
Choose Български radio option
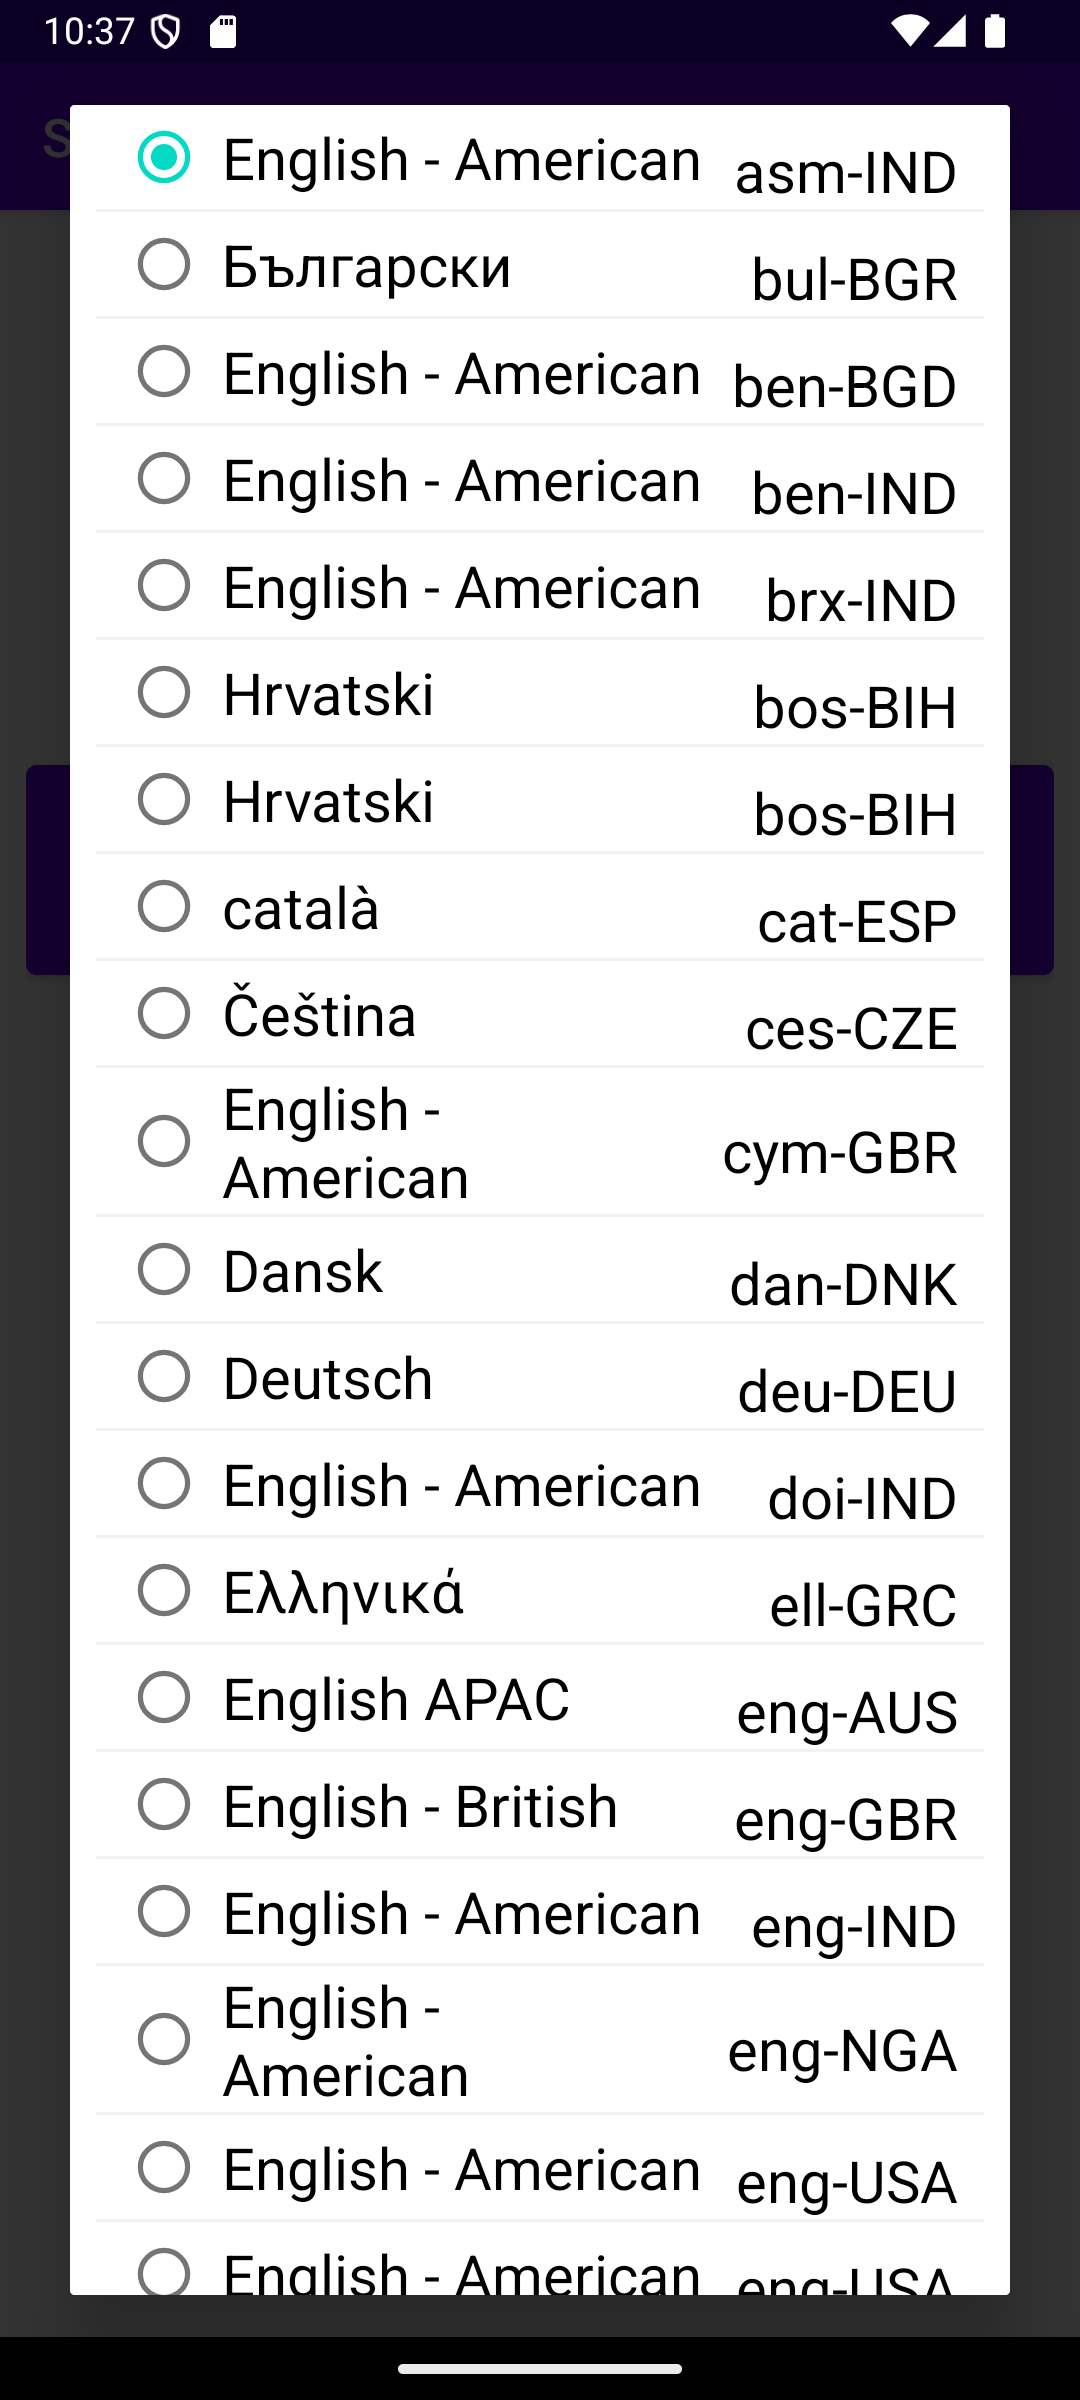tap(164, 265)
